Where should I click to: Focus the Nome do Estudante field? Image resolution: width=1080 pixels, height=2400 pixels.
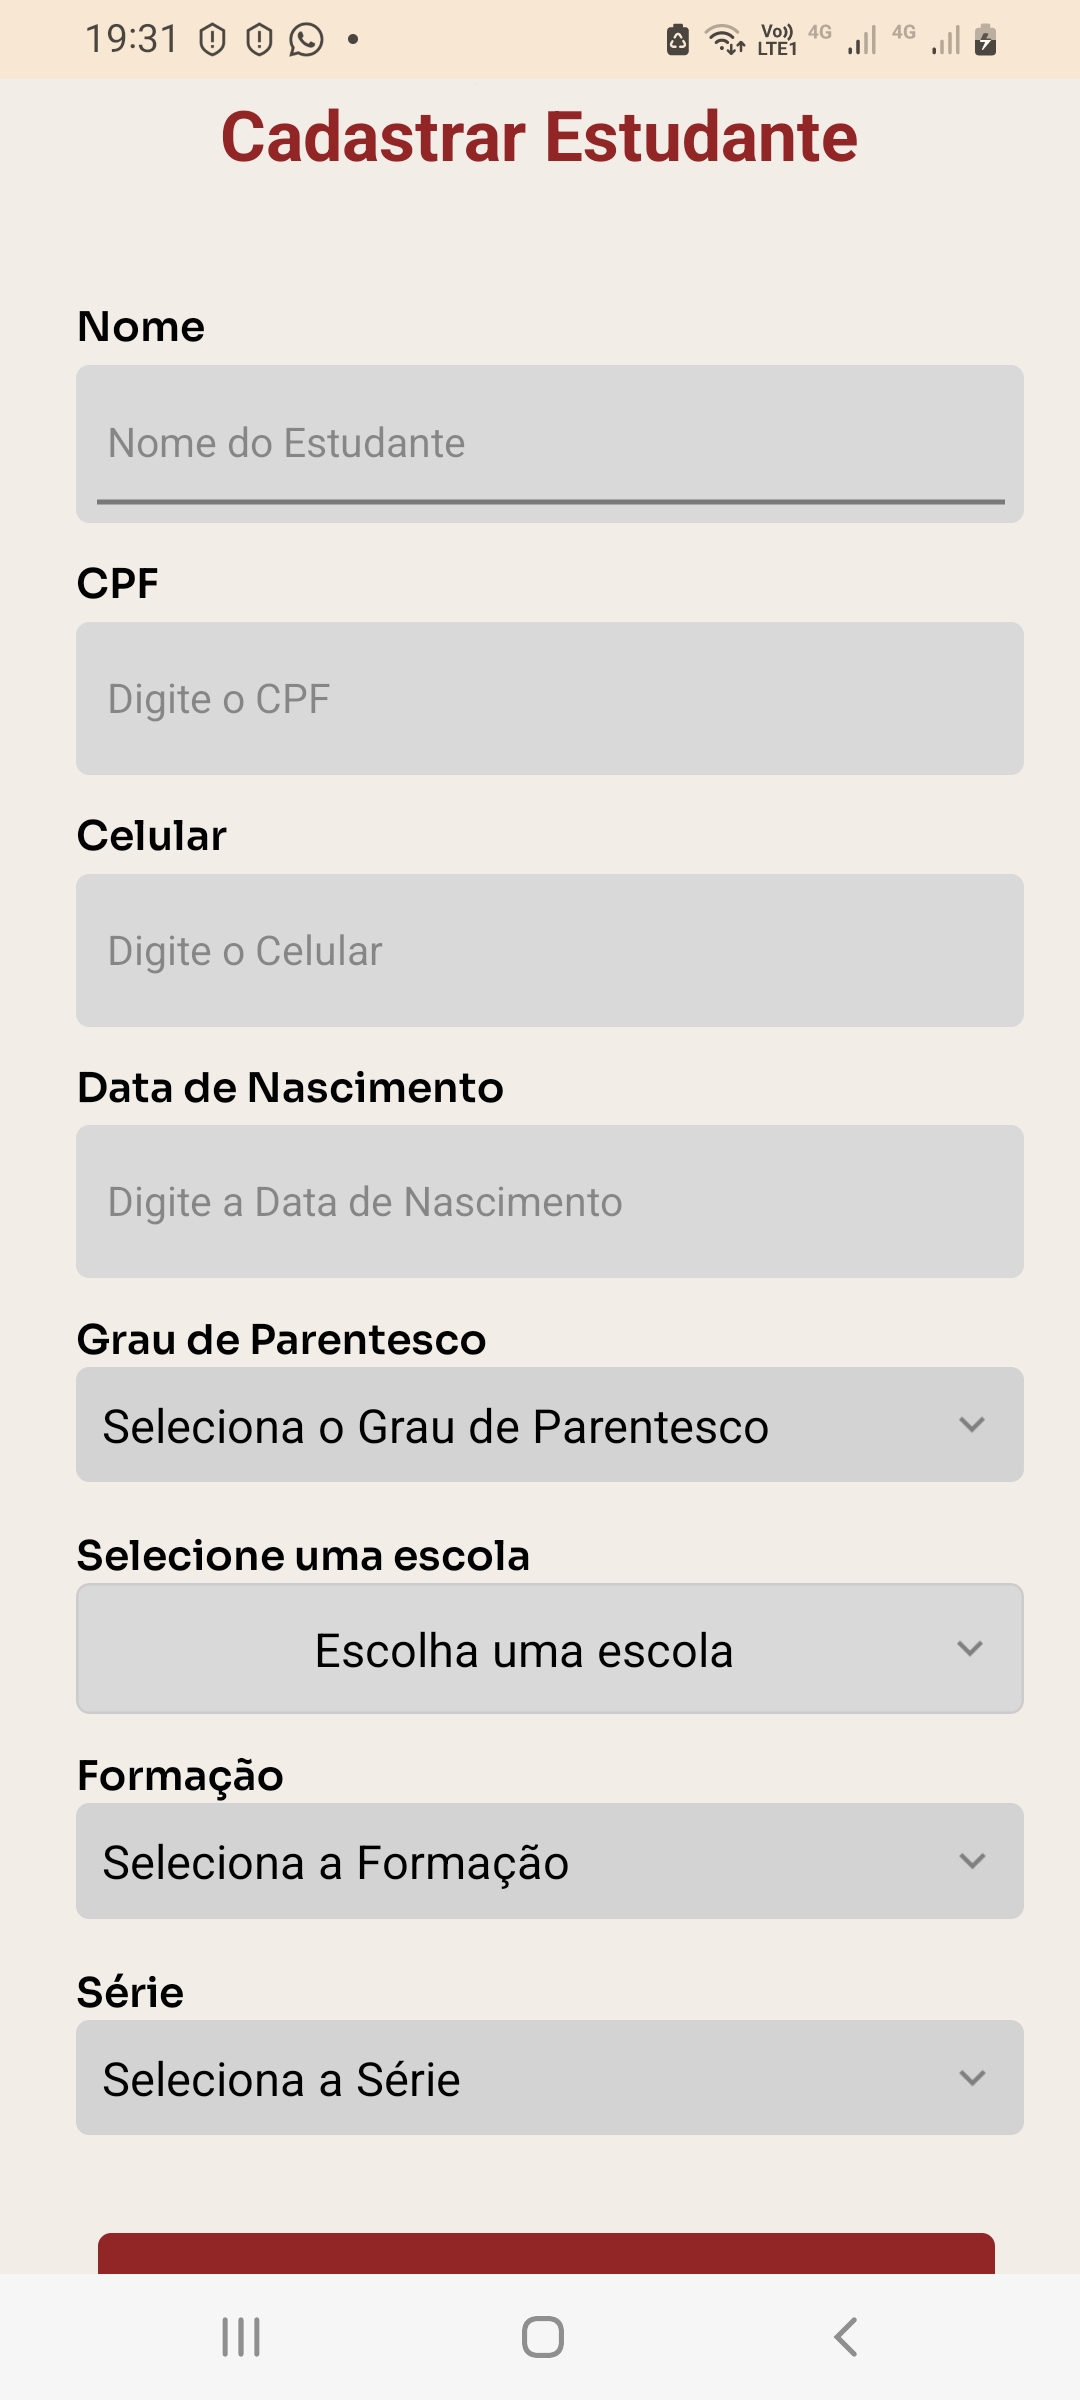coord(549,444)
